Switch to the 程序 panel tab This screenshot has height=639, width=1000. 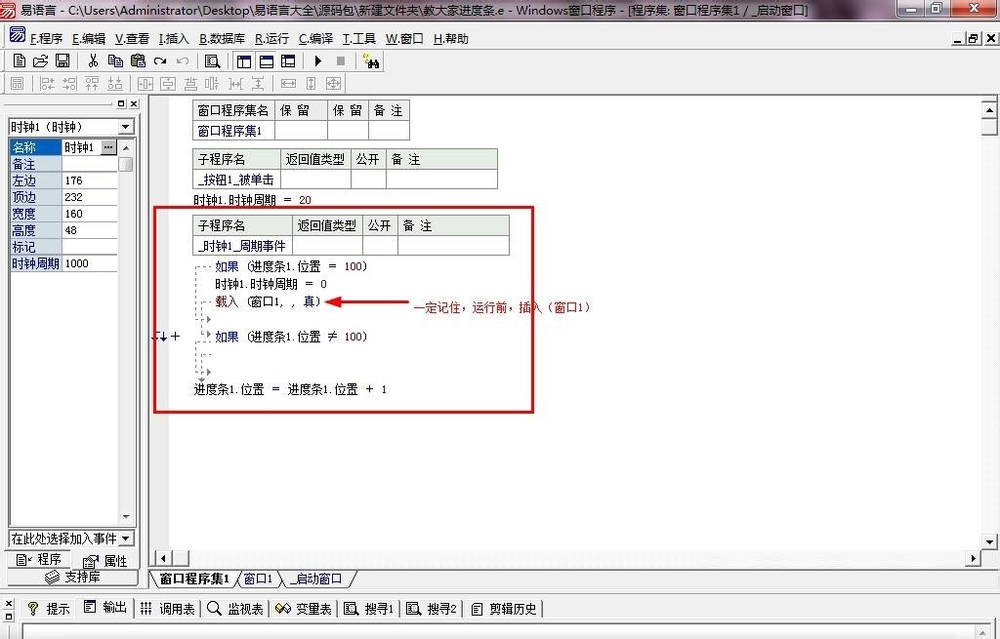click(x=38, y=560)
